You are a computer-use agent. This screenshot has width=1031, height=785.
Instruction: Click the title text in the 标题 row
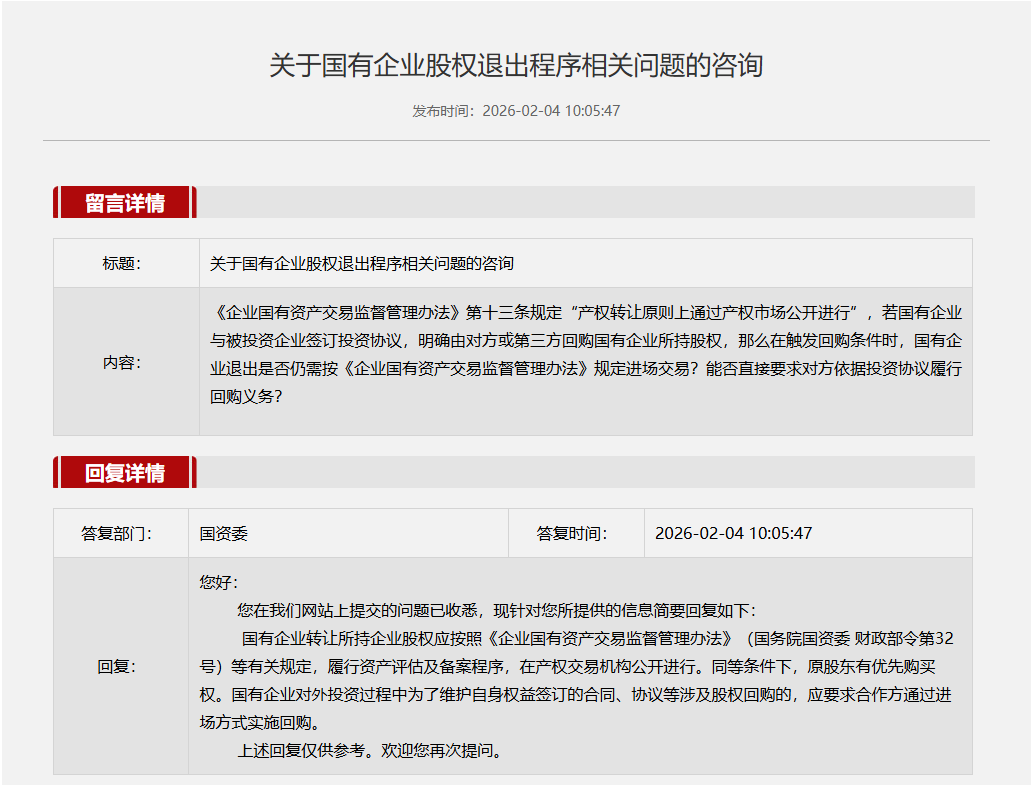point(361,264)
